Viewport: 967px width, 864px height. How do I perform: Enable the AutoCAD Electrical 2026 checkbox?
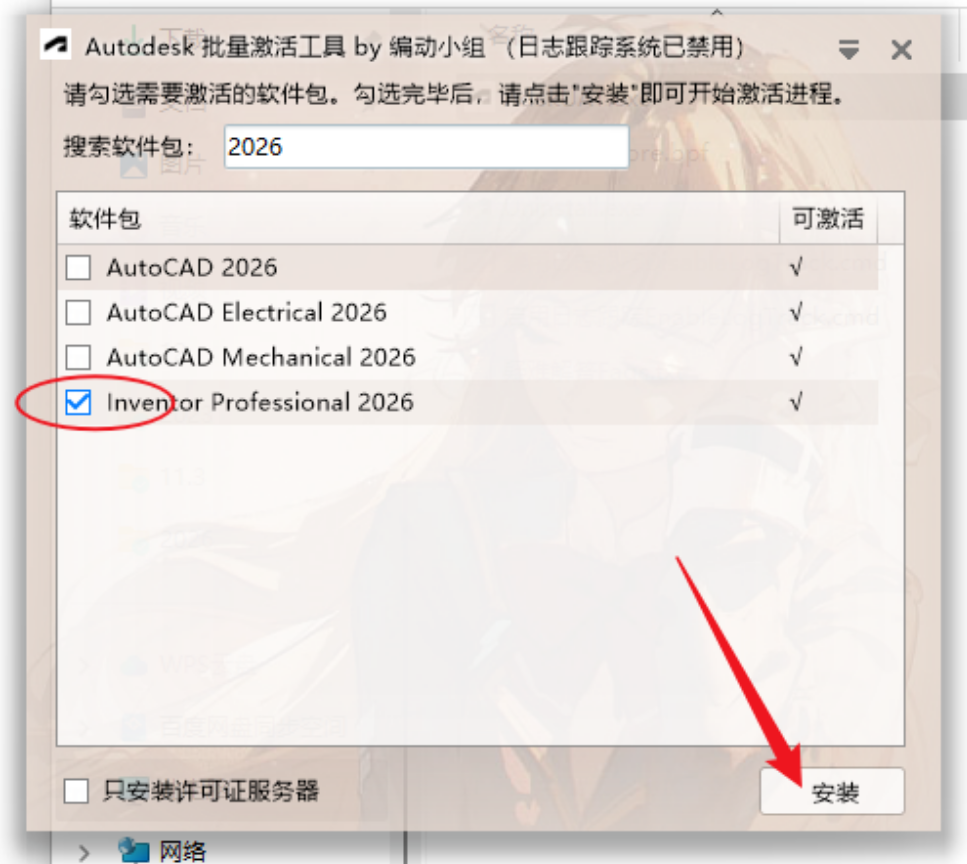(x=78, y=312)
